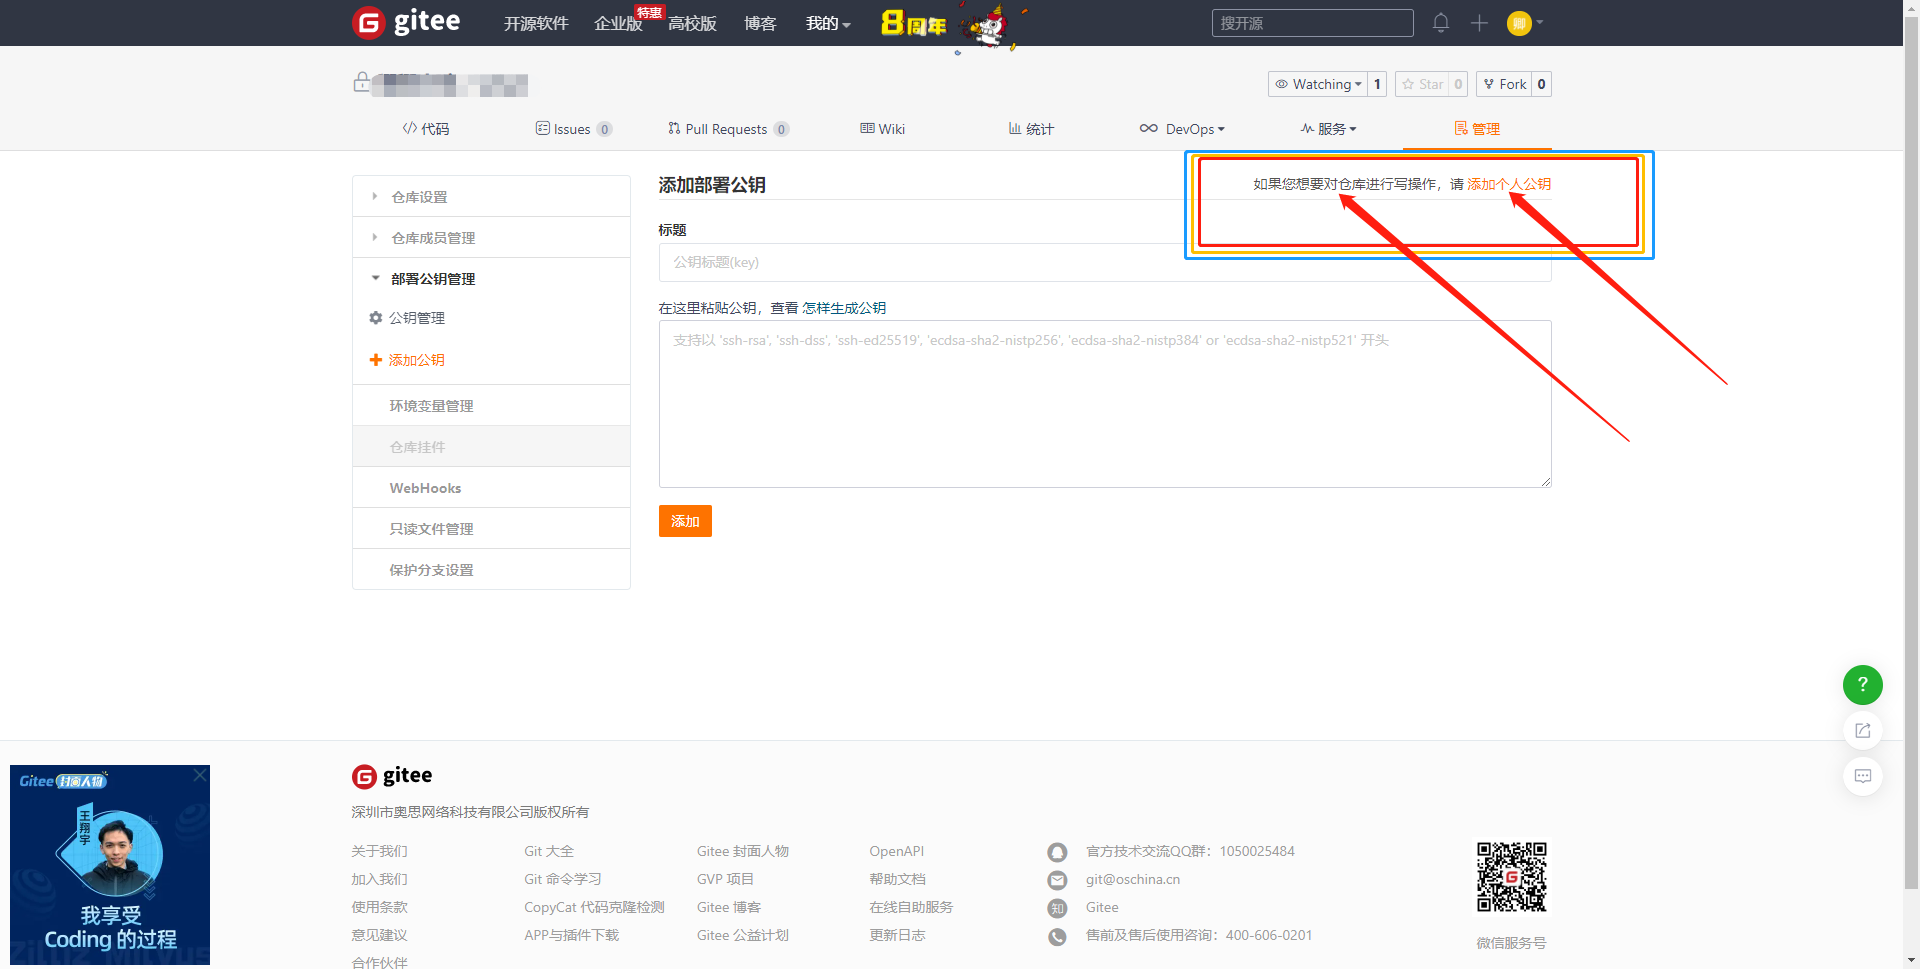
Task: Fork this repository
Action: (x=1504, y=84)
